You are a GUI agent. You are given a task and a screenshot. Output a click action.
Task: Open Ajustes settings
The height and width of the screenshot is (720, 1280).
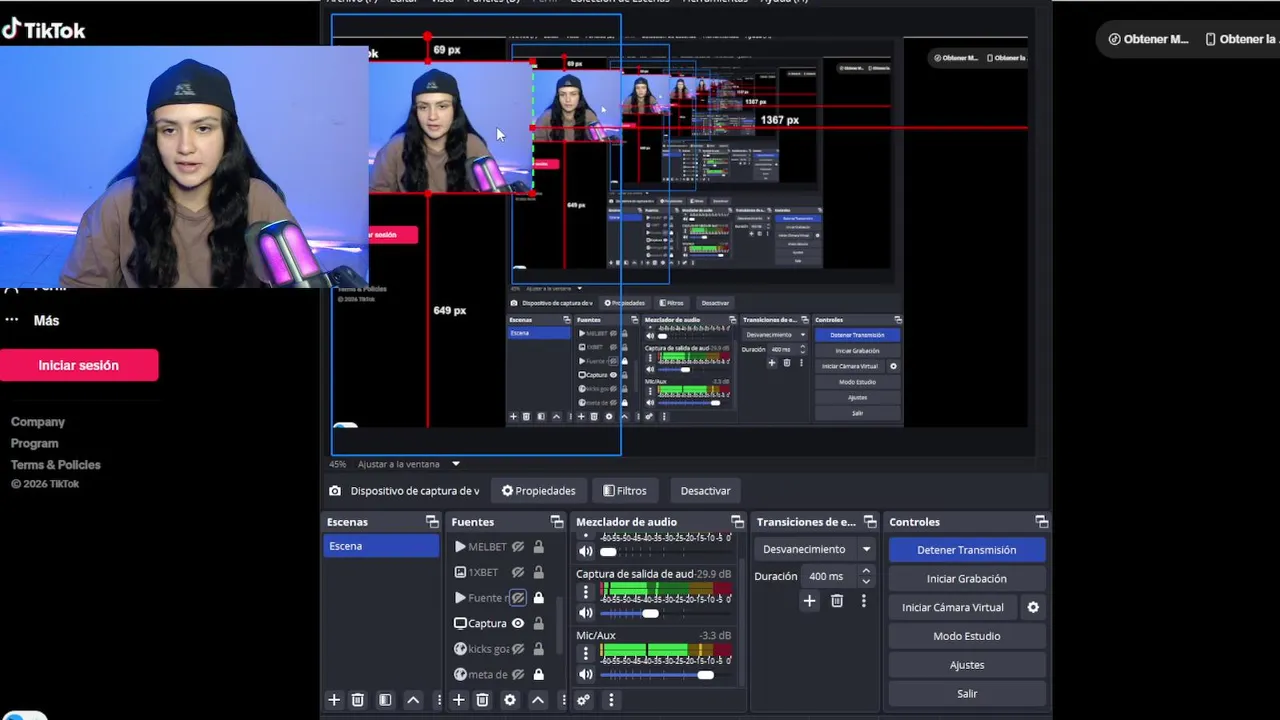pos(967,665)
